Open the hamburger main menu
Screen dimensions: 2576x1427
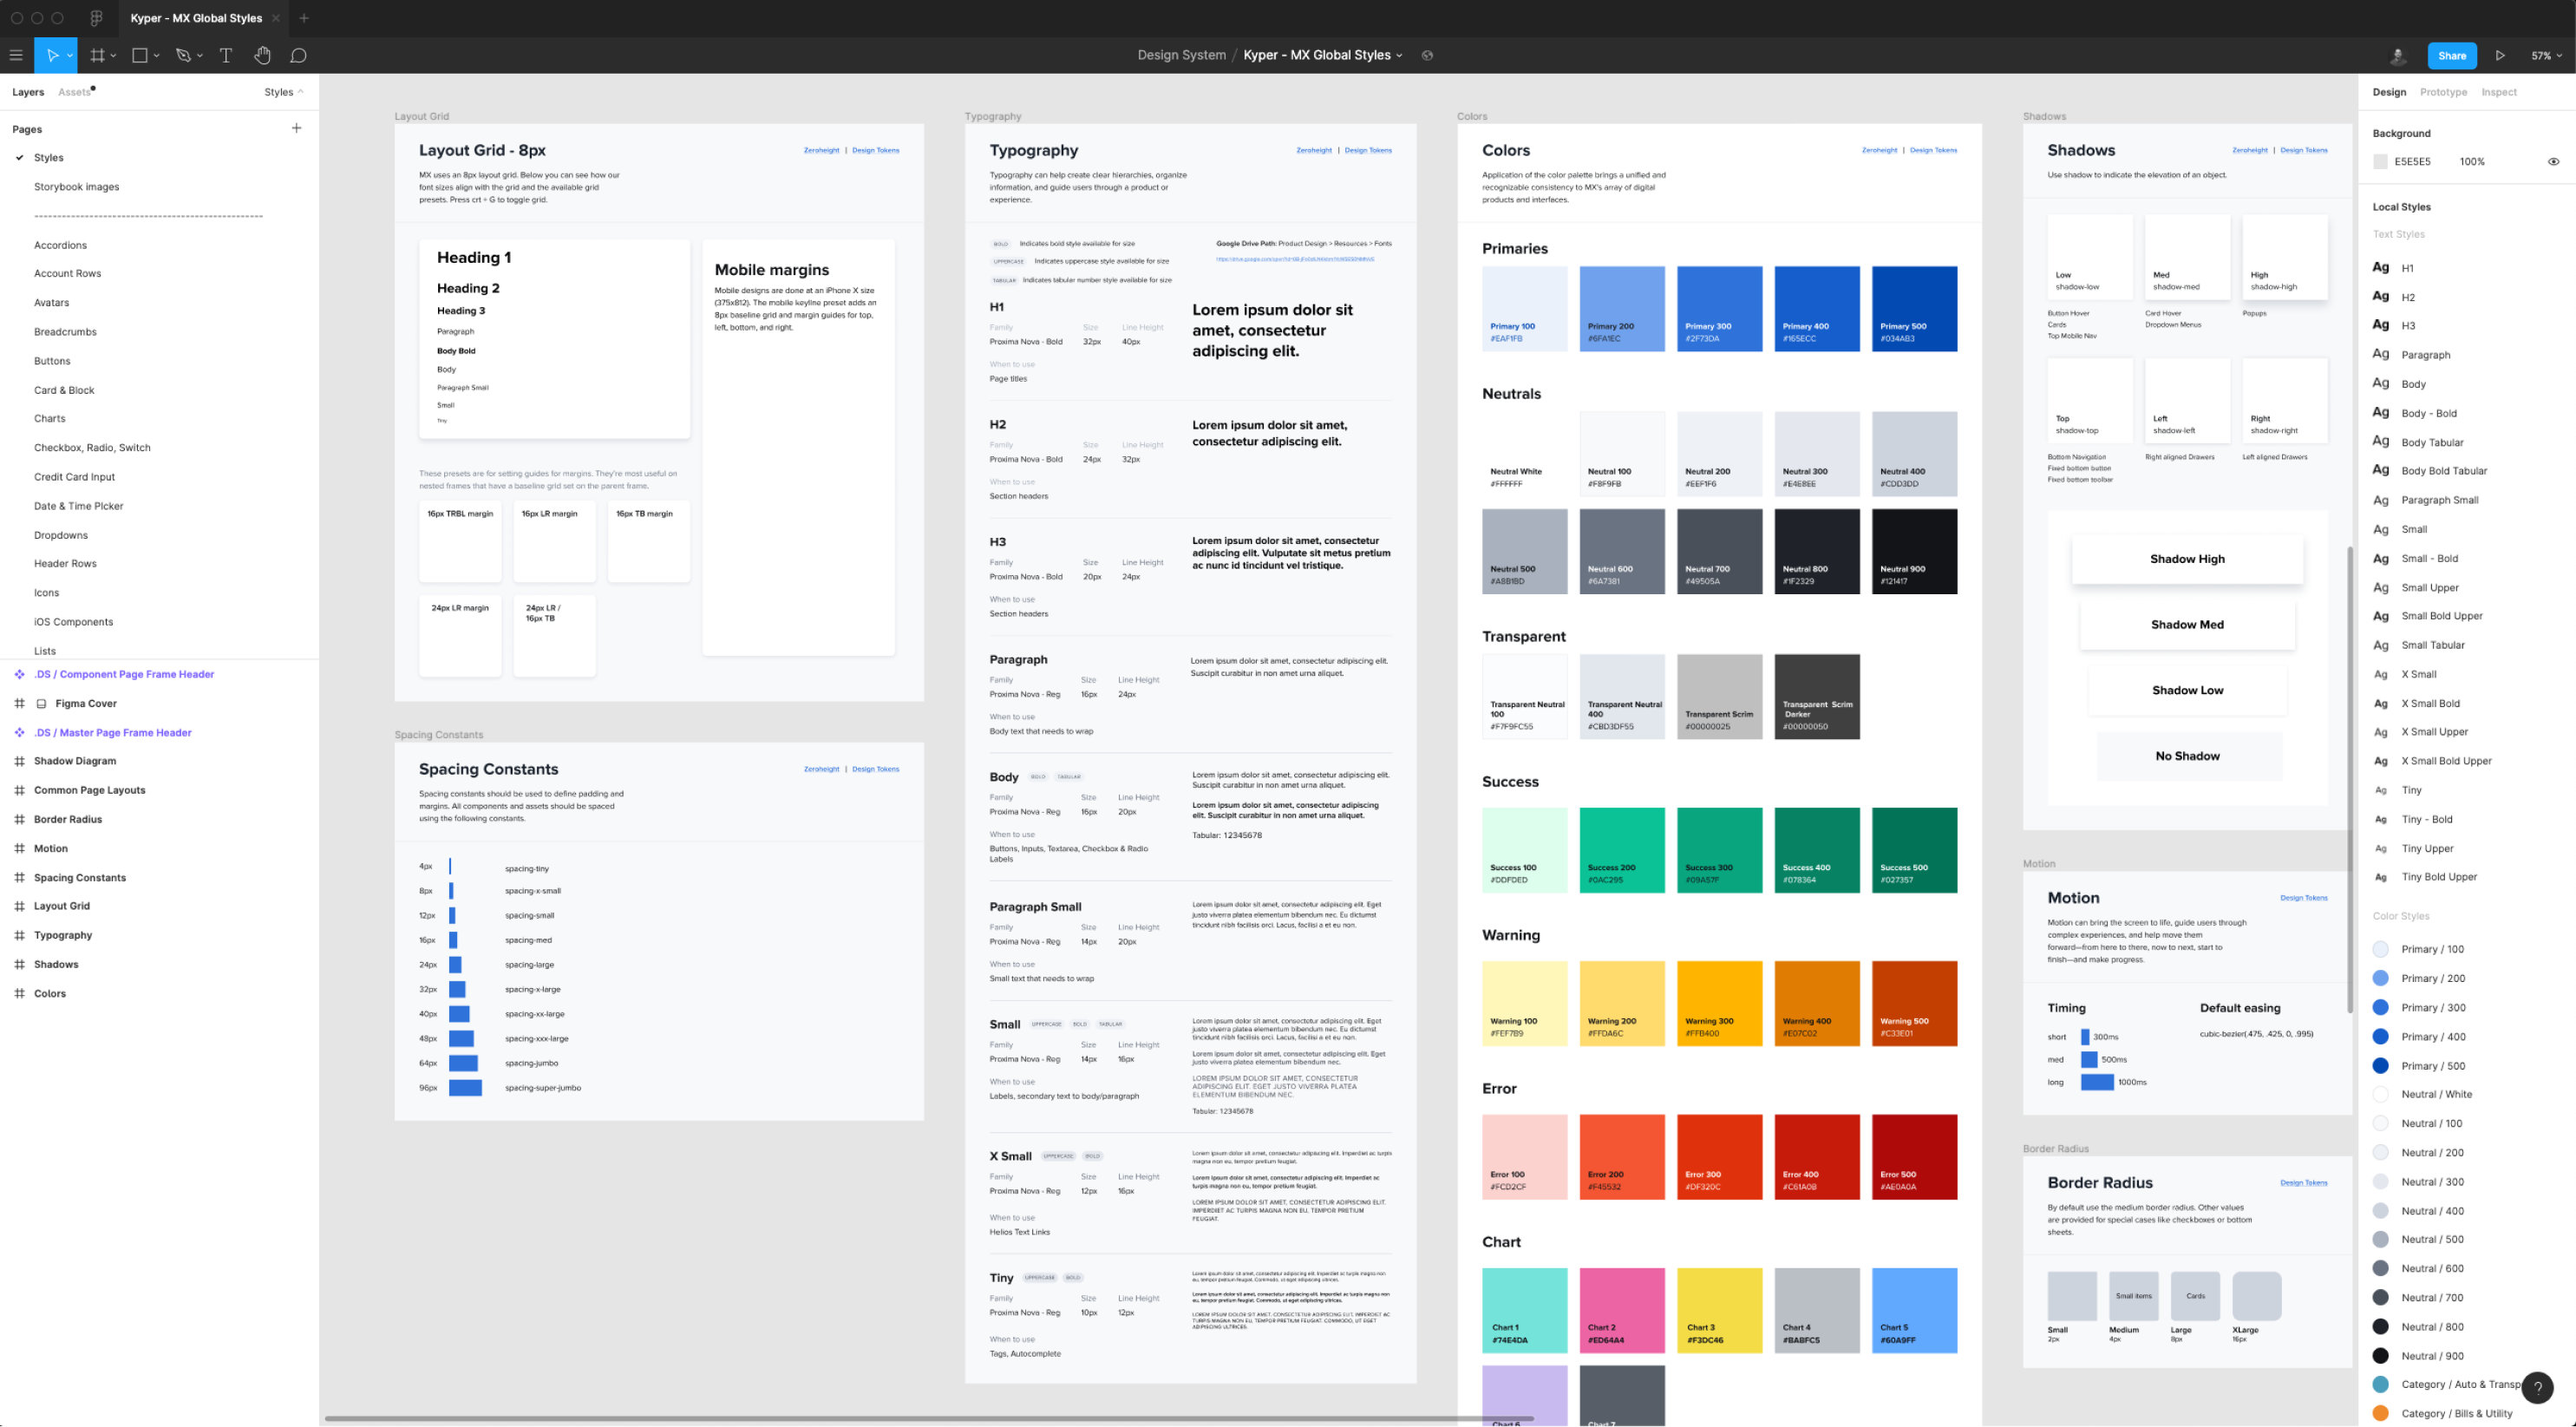click(16, 56)
